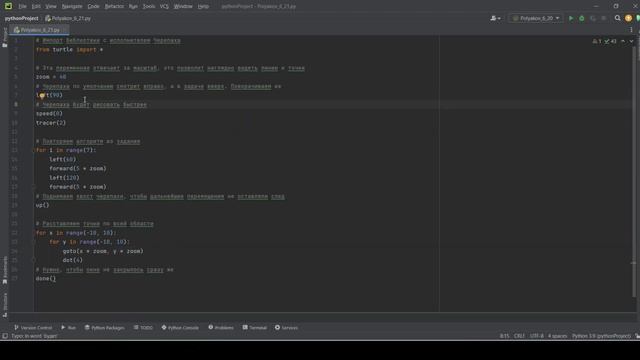Click the goto(x * zoom, y * zoom) line
Screen dimensions: 640x360
tap(103, 251)
